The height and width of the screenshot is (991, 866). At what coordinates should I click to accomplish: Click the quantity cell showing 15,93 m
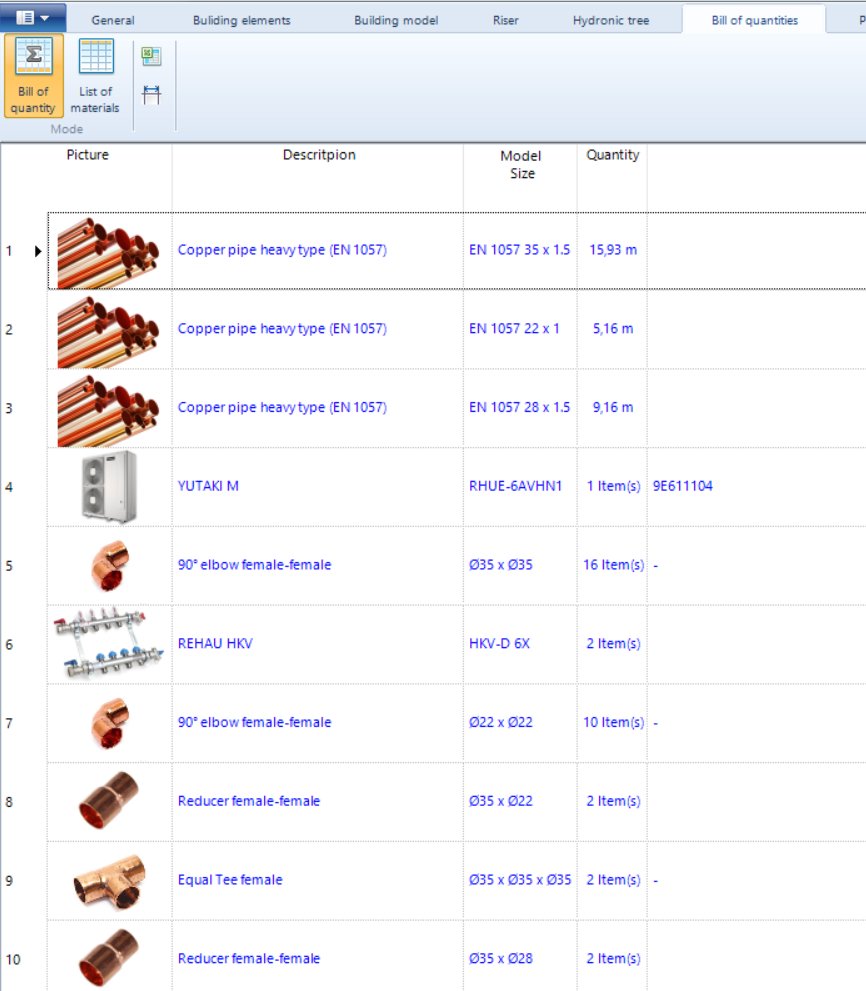[611, 250]
